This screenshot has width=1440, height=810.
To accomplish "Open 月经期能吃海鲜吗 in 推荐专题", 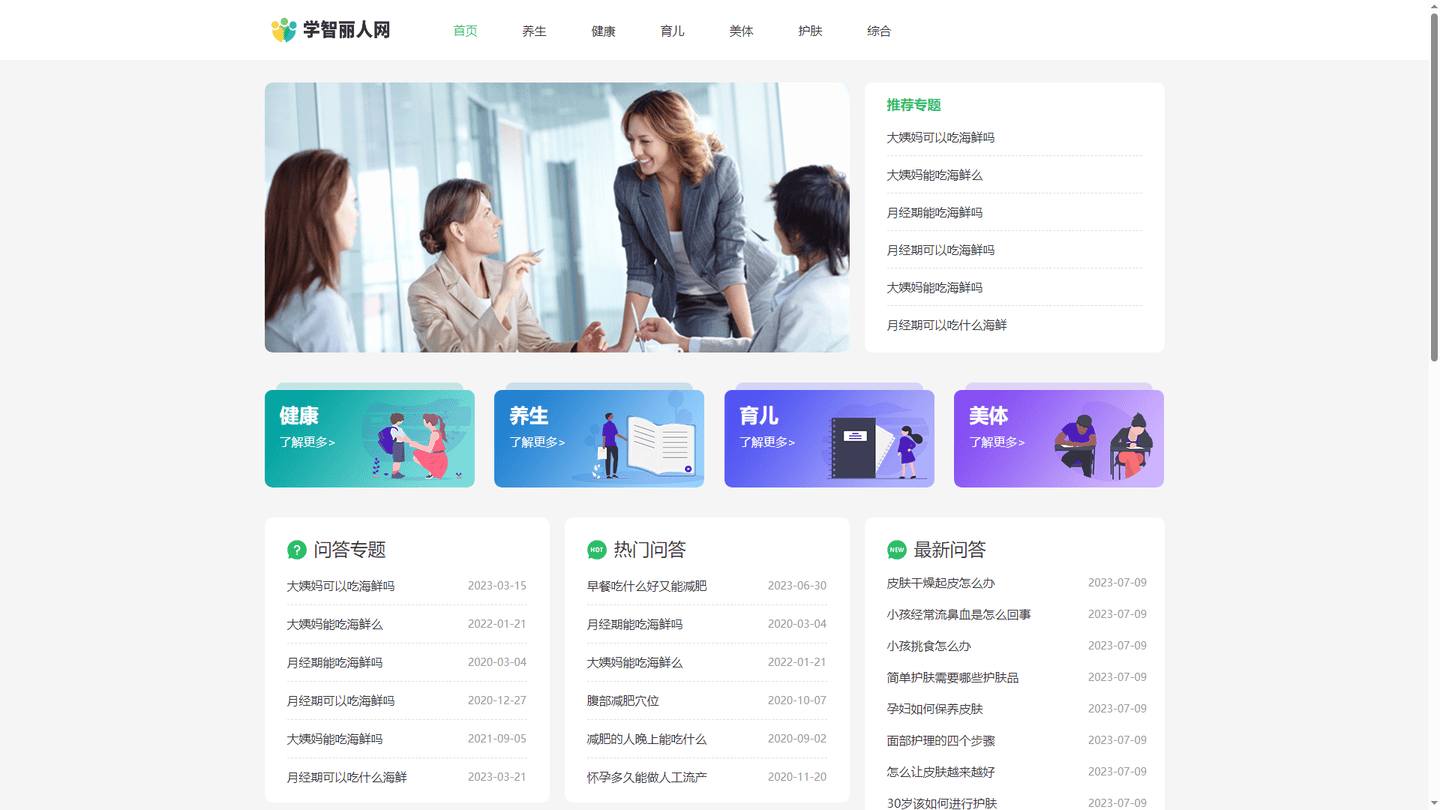I will click(934, 213).
